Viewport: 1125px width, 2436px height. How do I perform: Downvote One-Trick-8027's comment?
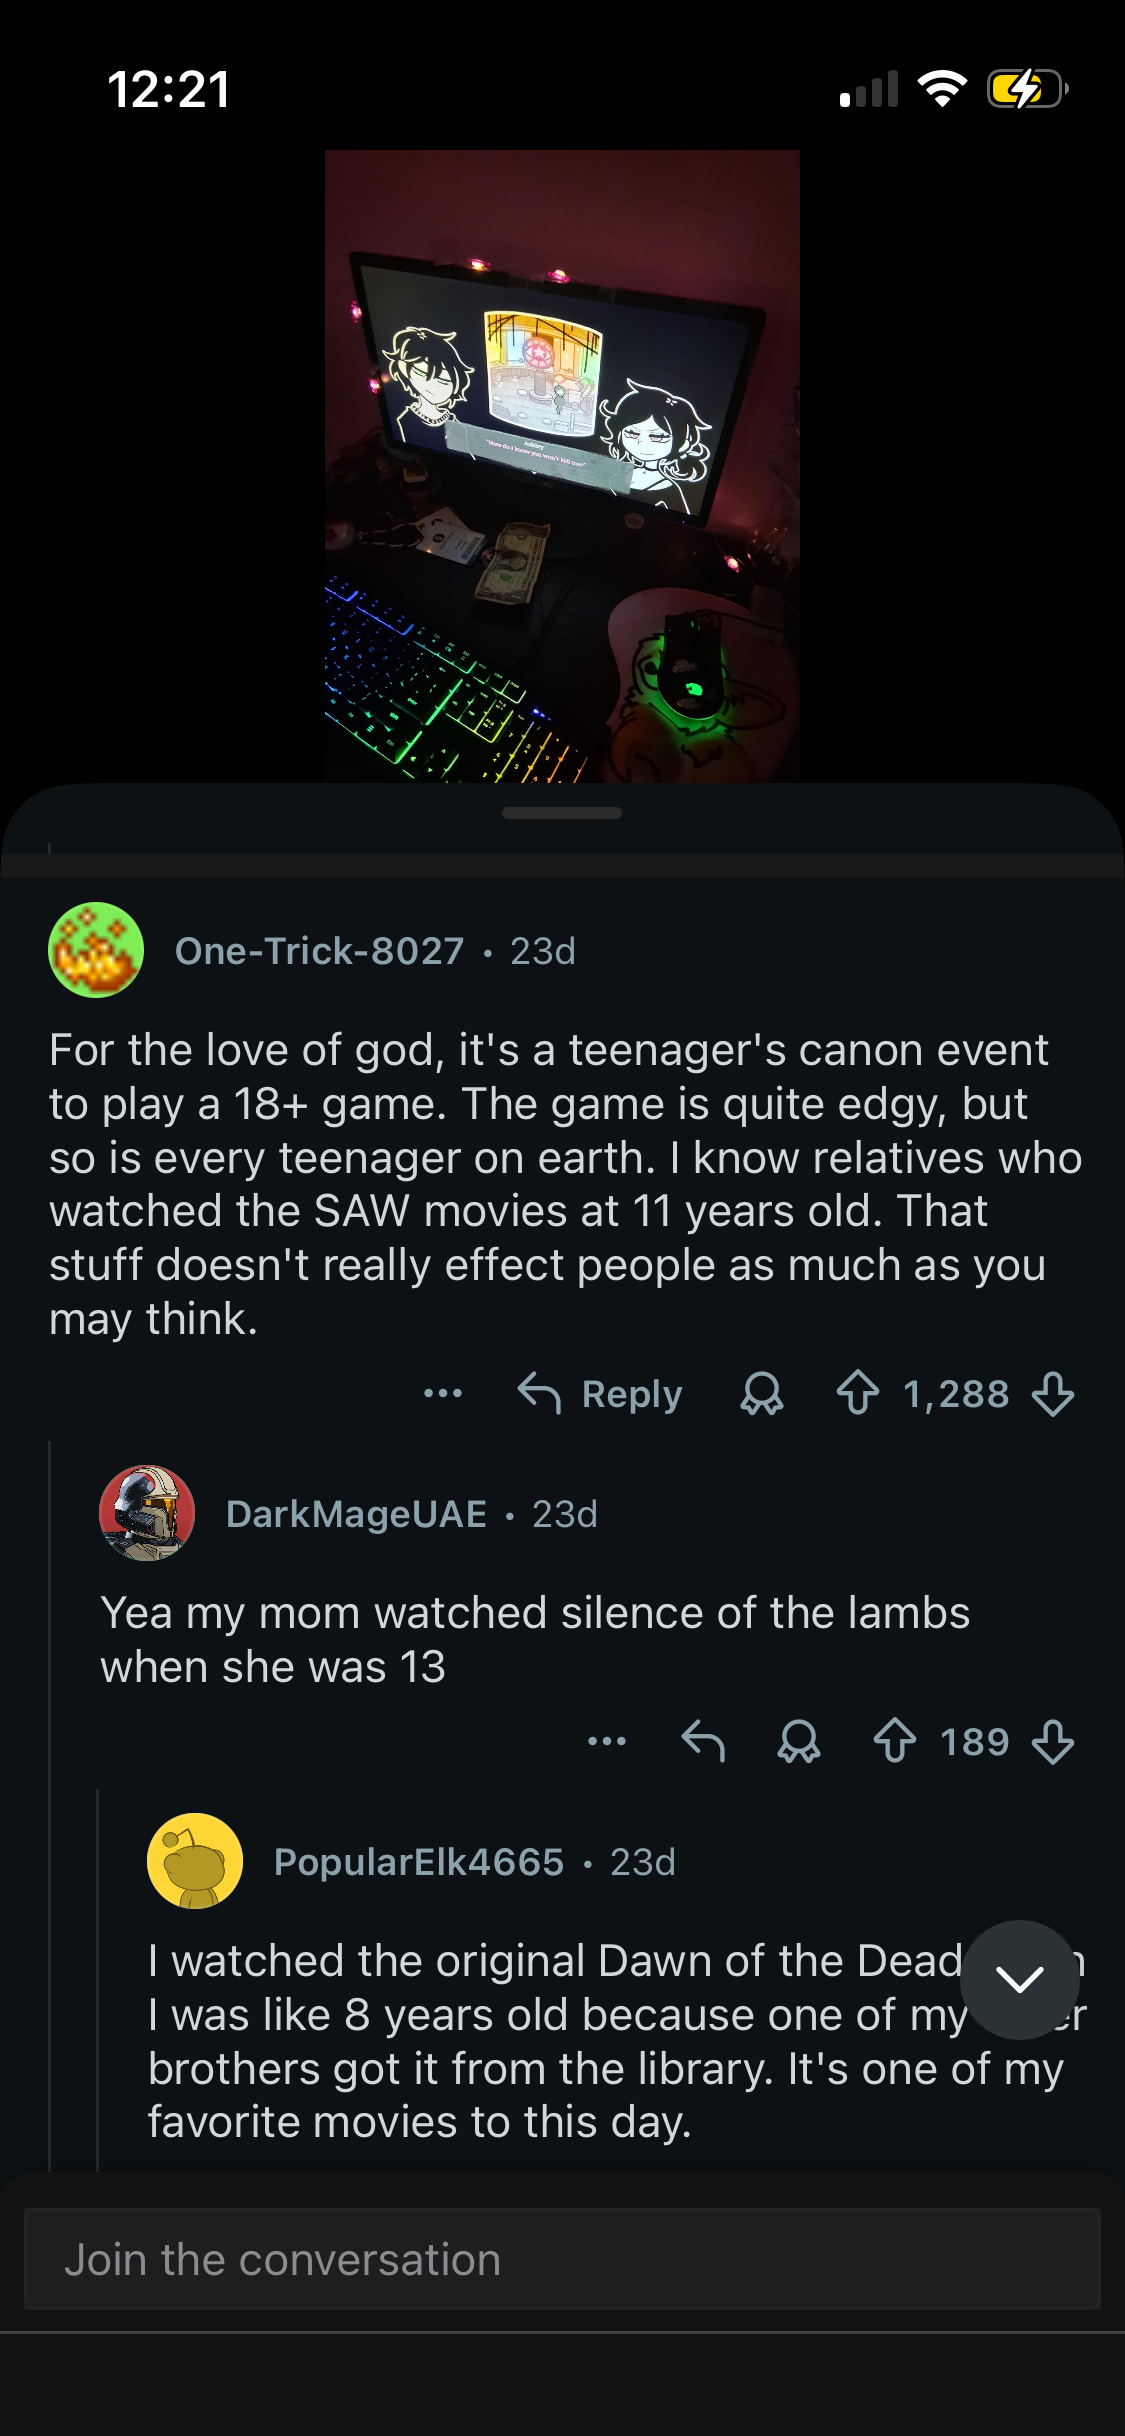1053,1393
